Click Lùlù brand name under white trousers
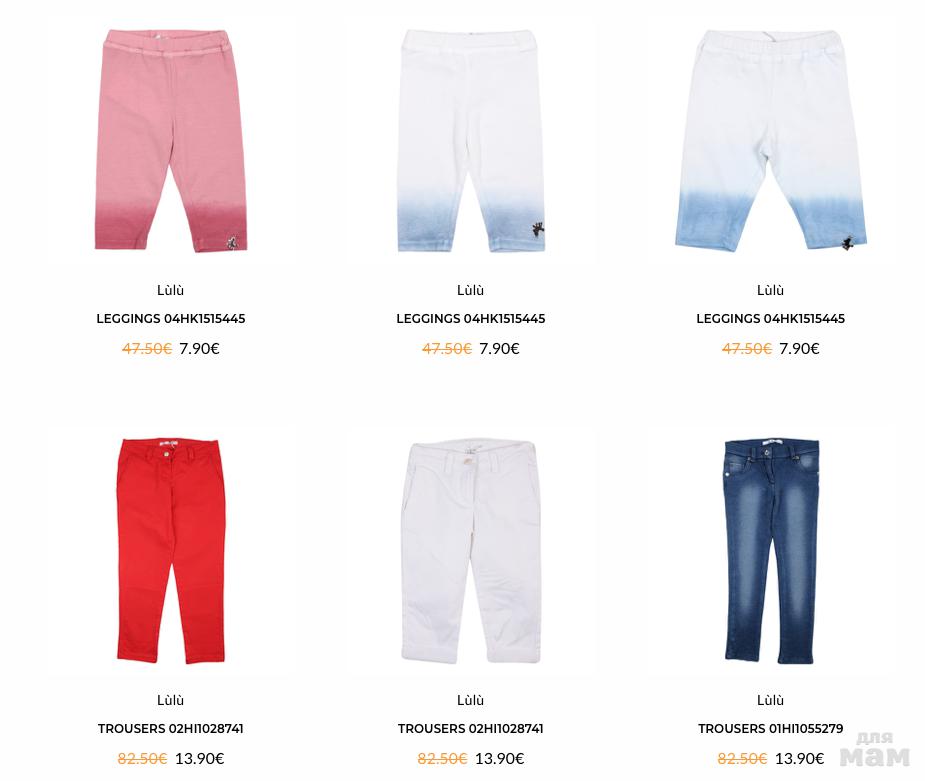Image resolution: width=925 pixels, height=781 pixels. coord(471,700)
